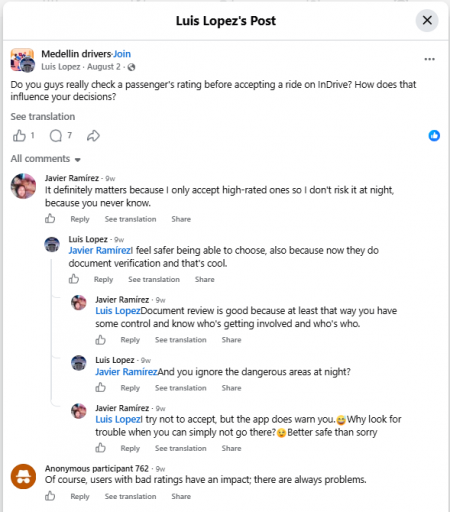Image resolution: width=450 pixels, height=512 pixels.
Task: Close the Luis Lopez's Post dialog
Action: pyautogui.click(x=427, y=20)
